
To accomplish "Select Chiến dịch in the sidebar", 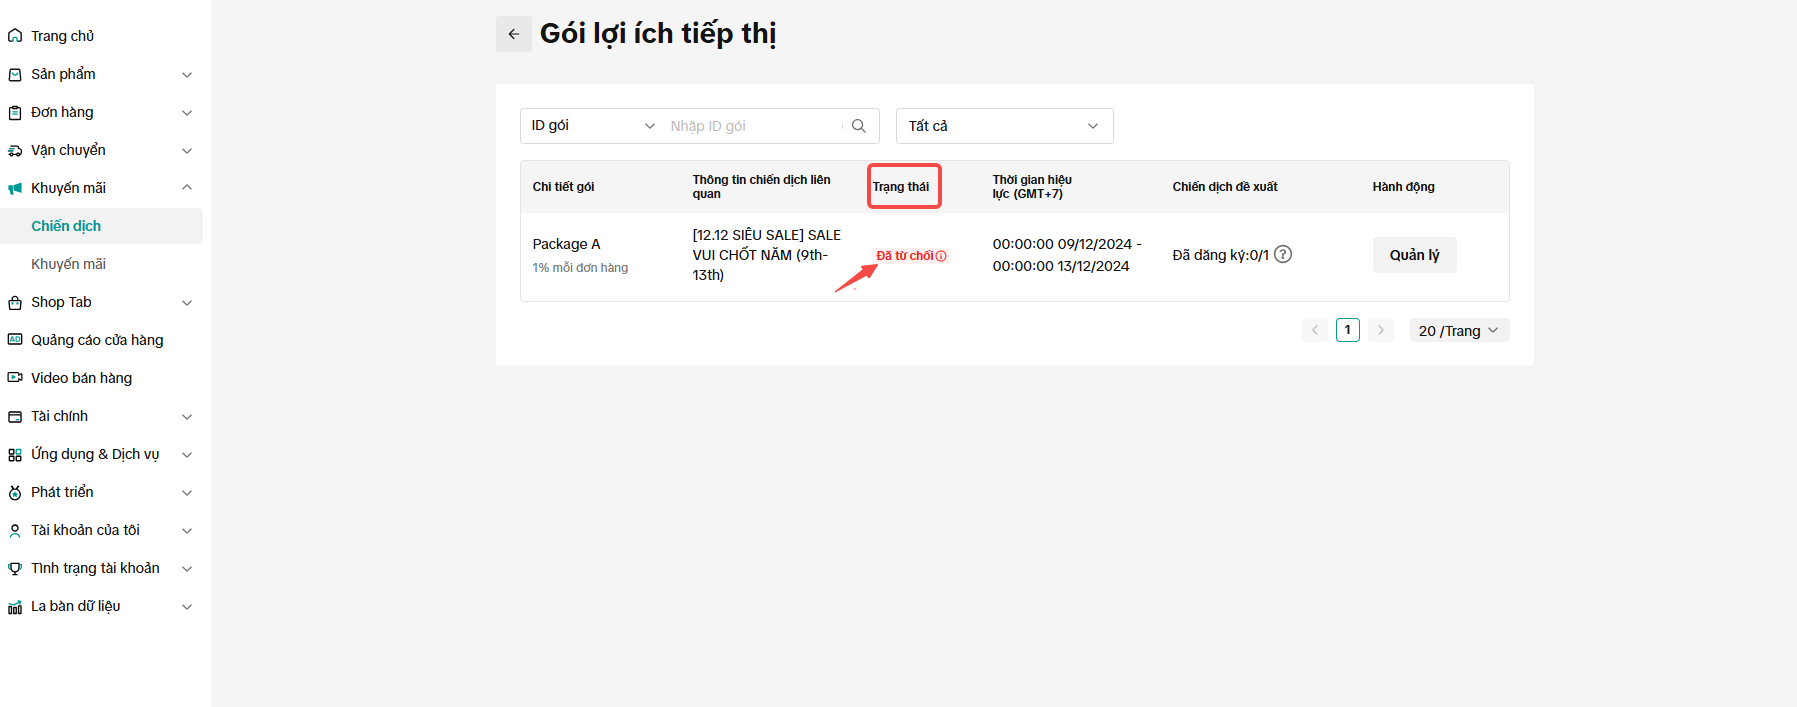I will 66,226.
